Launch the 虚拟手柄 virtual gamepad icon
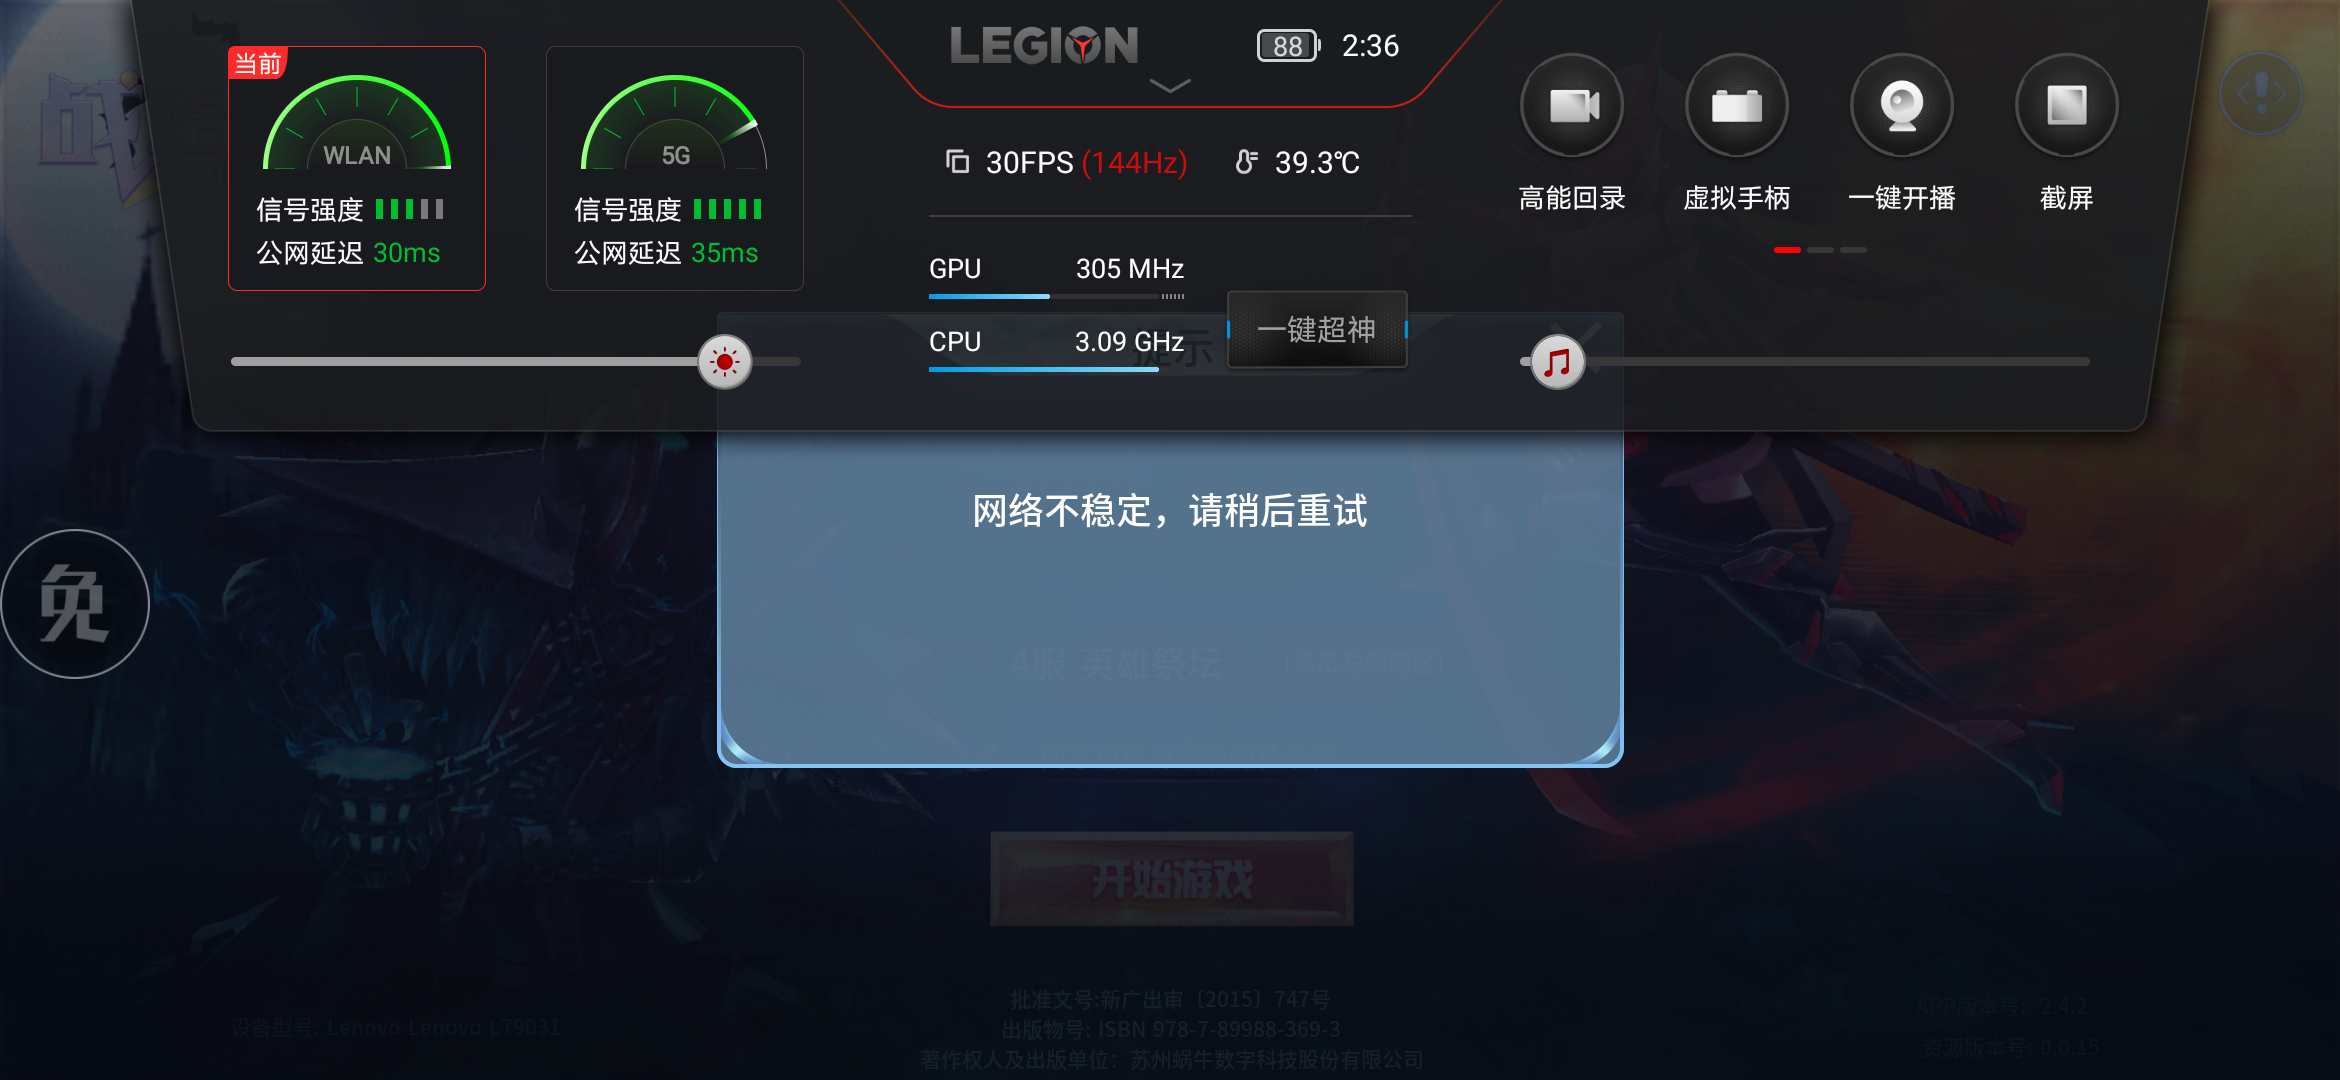Image resolution: width=2340 pixels, height=1080 pixels. tap(1736, 106)
